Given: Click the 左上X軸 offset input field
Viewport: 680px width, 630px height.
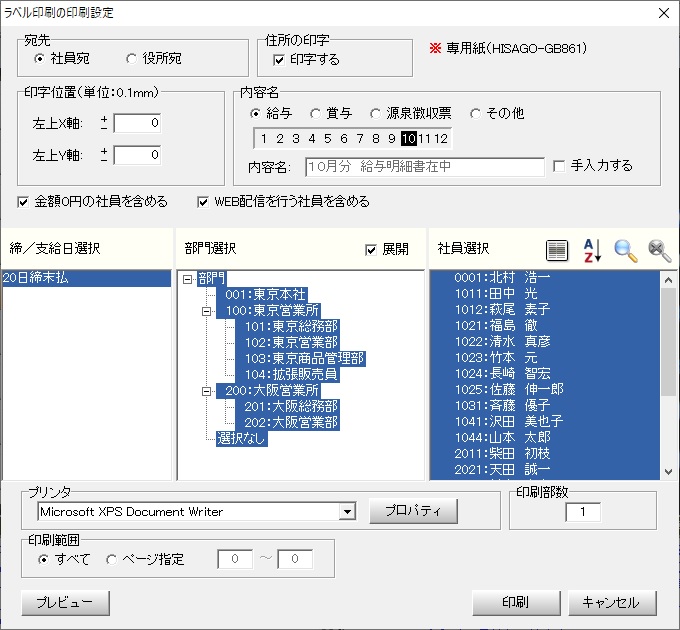Looking at the screenshot, I should tap(137, 123).
